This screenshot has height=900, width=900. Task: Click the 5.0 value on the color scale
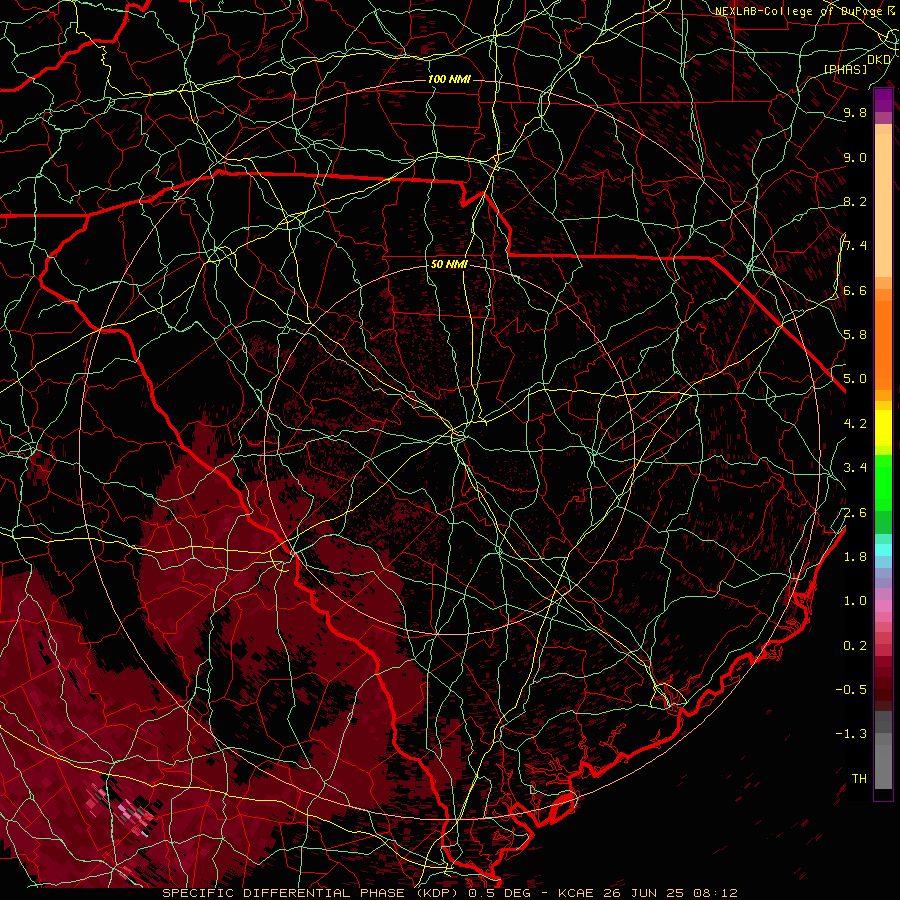[x=855, y=379]
